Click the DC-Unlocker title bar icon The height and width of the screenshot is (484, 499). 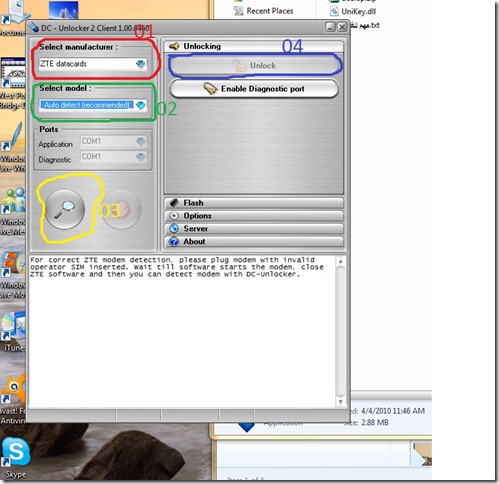(34, 28)
